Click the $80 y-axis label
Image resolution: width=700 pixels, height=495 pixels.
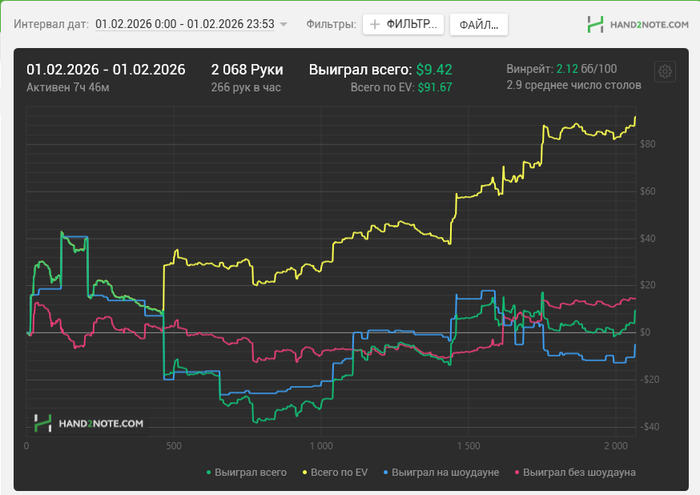648,144
